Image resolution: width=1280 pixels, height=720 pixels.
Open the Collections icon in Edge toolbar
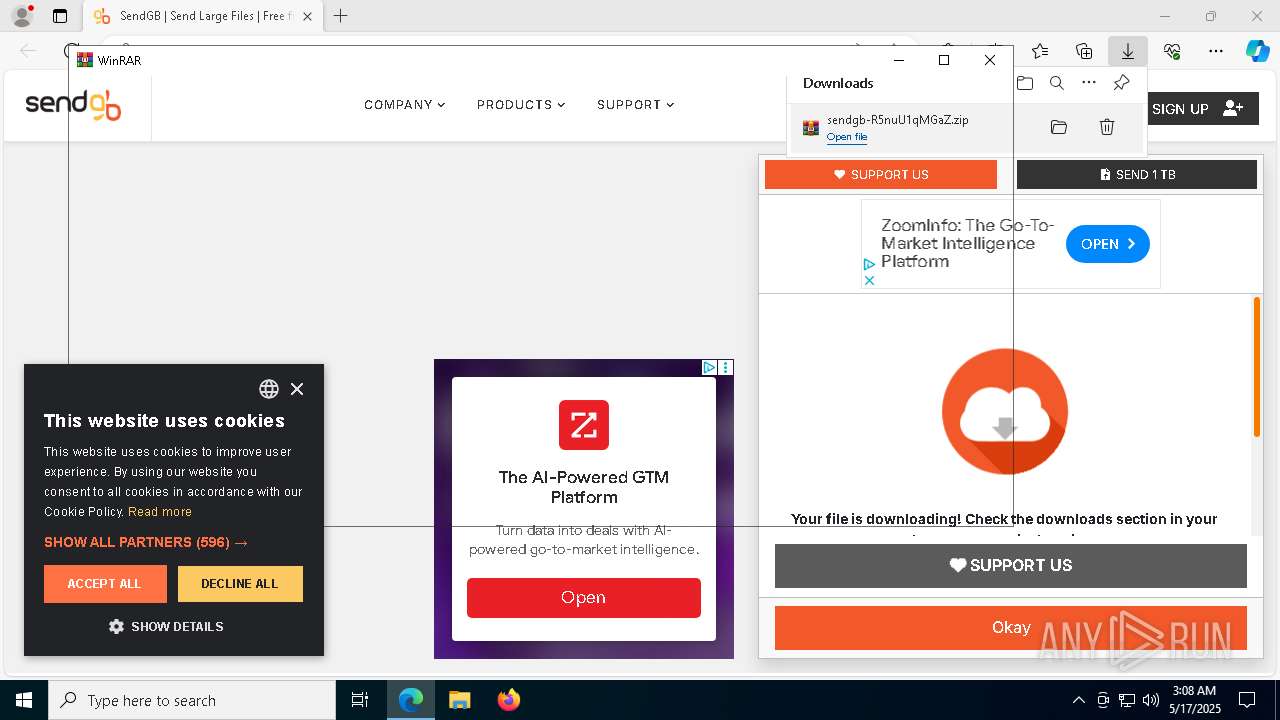1084,51
